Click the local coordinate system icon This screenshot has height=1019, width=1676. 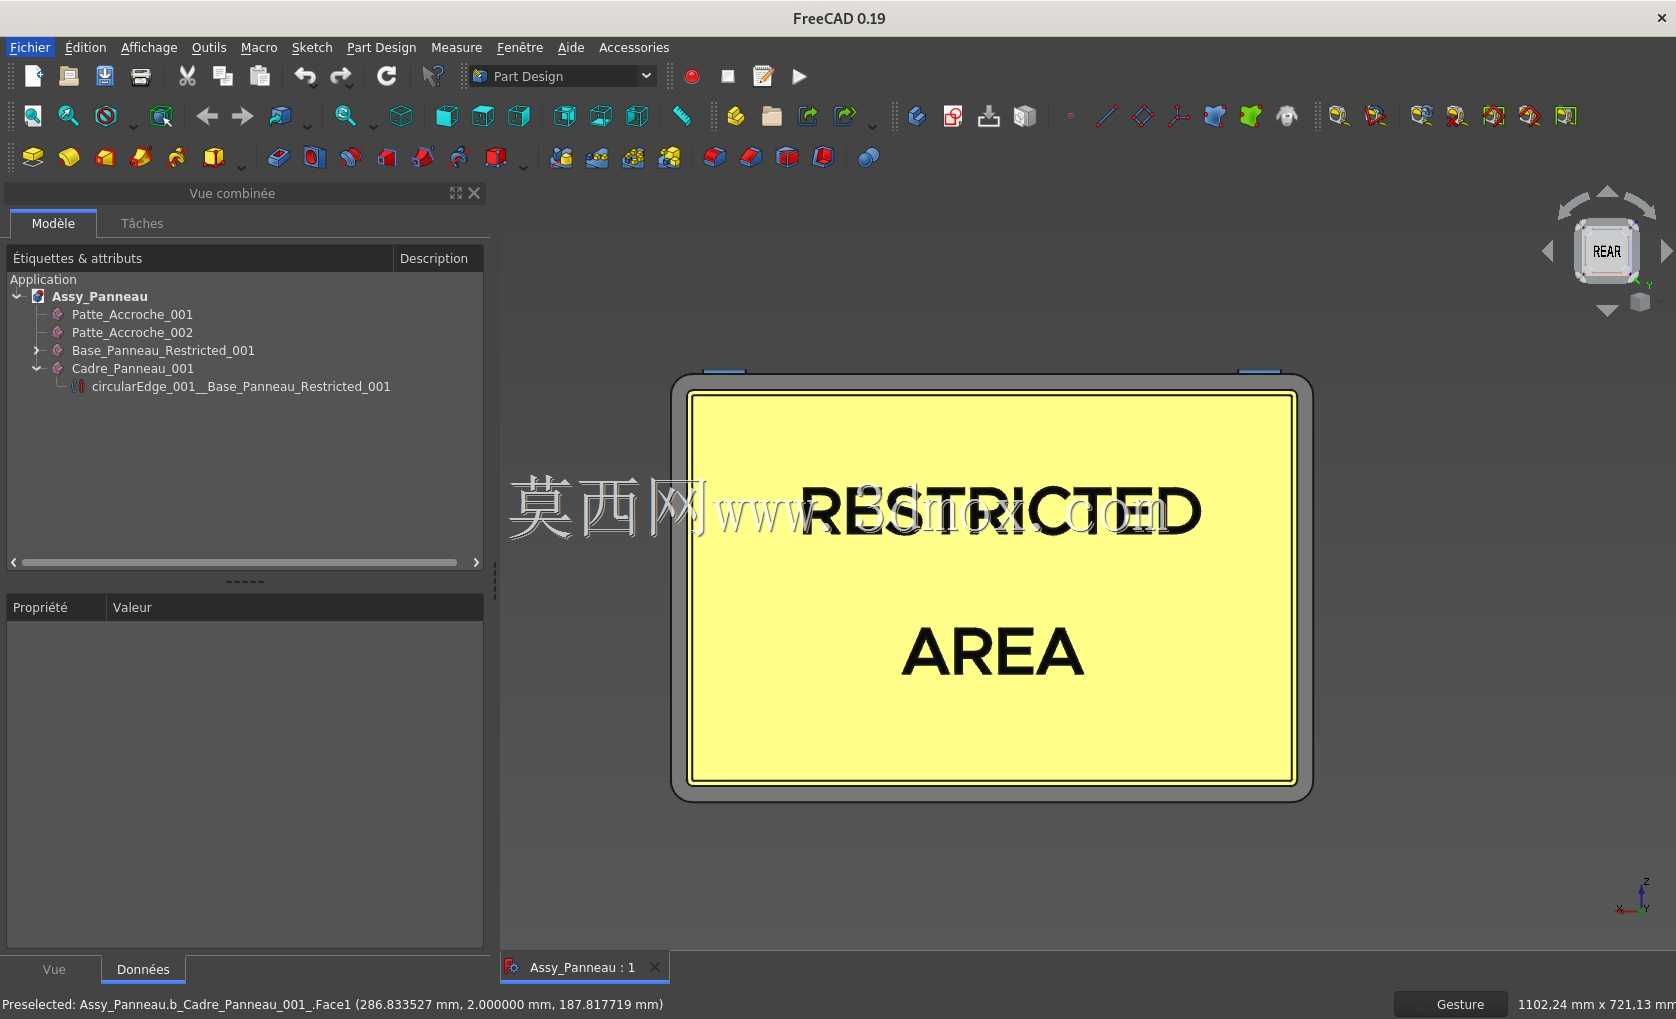[1179, 116]
